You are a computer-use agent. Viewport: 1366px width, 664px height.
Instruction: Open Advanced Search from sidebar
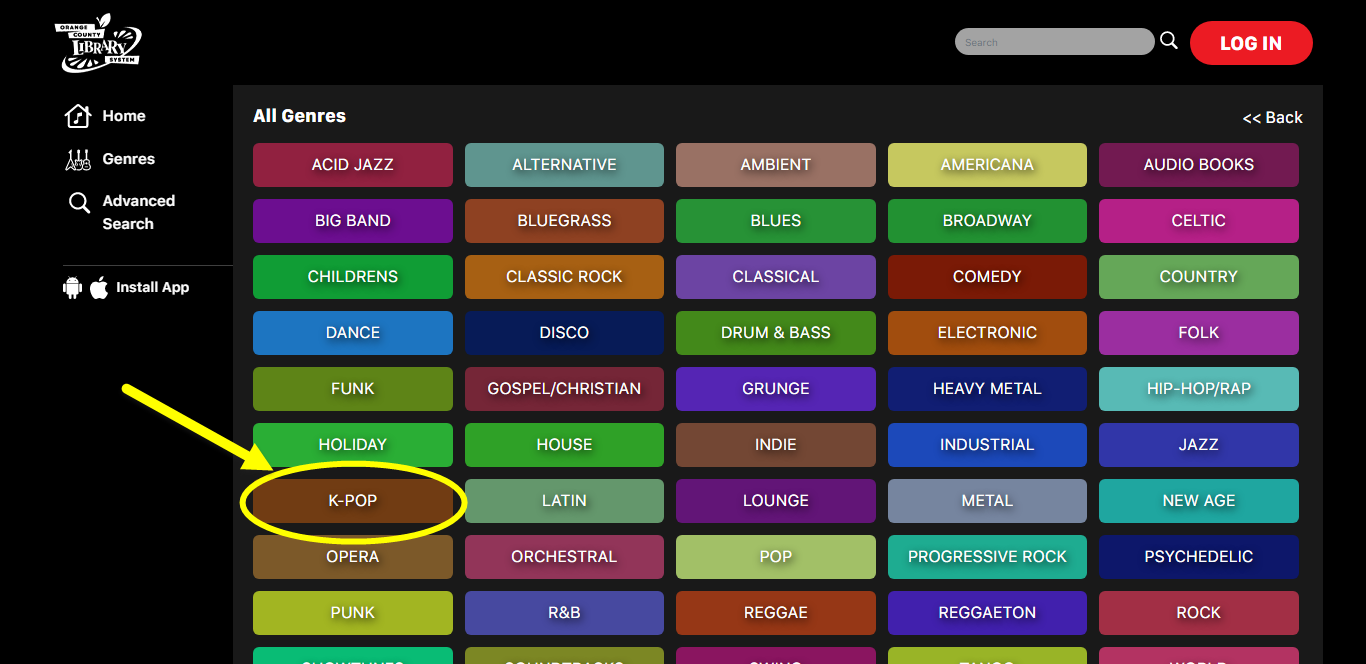pos(138,212)
